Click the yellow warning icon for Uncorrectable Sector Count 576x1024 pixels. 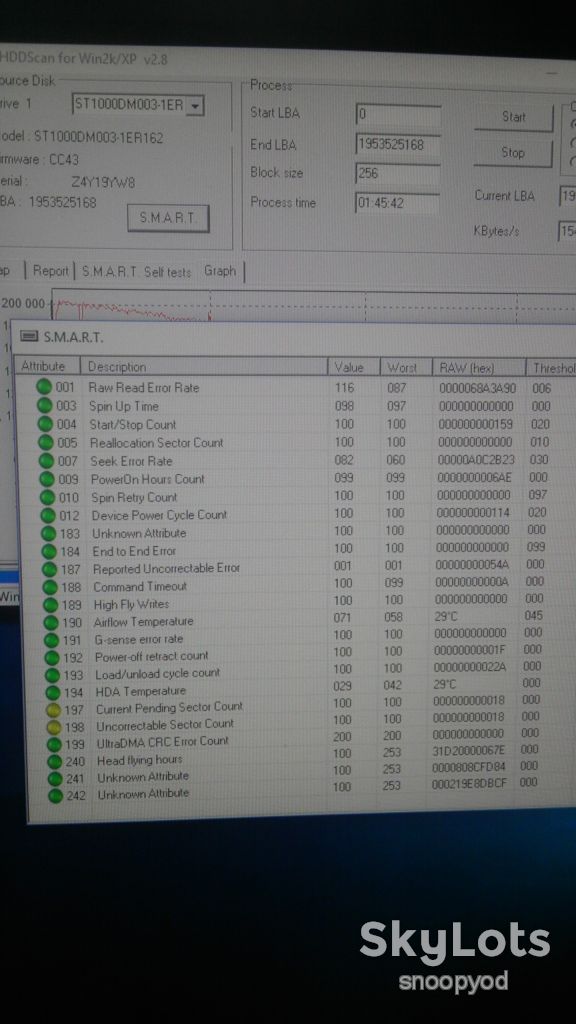pos(54,727)
